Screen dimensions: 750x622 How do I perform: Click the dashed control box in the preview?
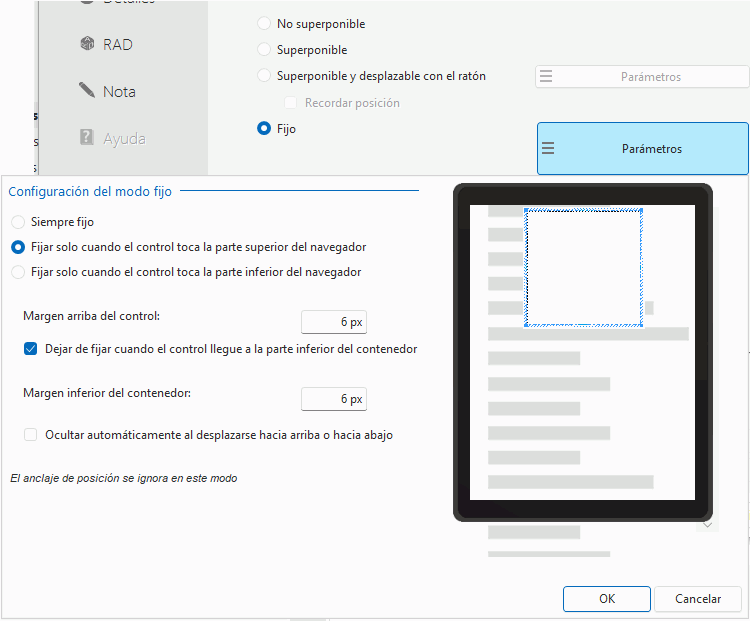(x=584, y=268)
